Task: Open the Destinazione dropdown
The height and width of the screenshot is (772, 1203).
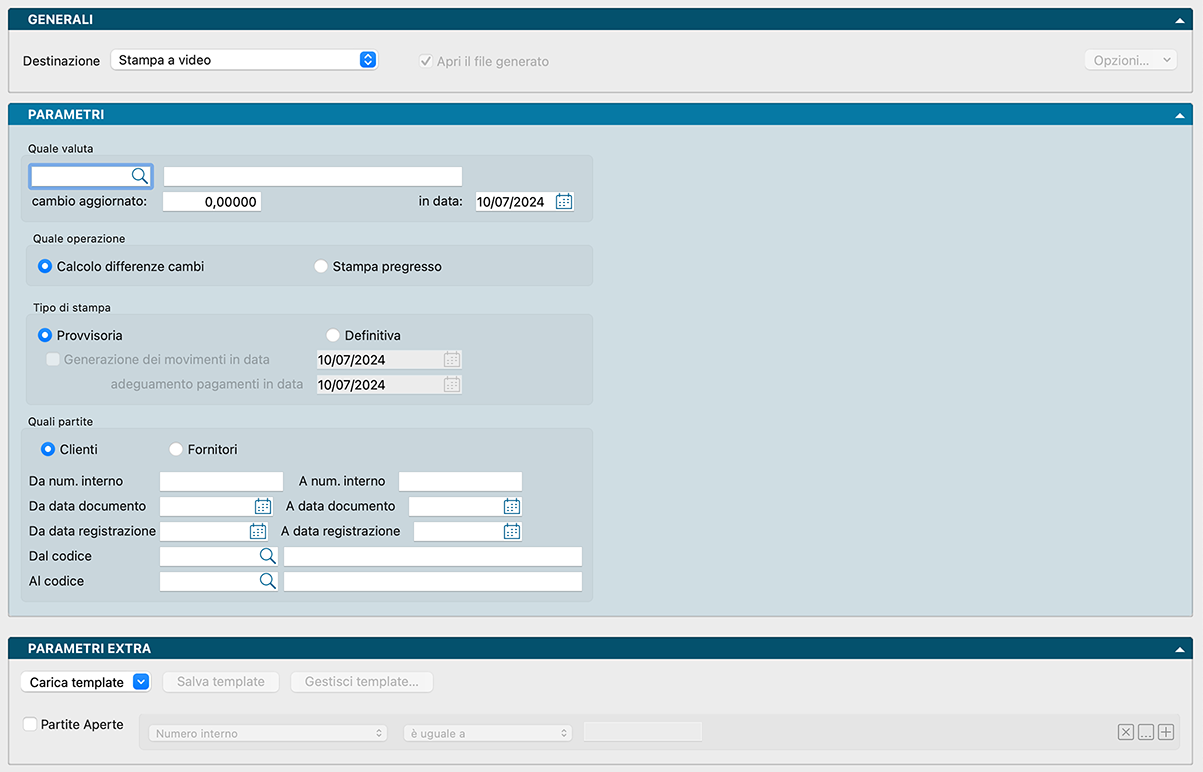Action: tap(367, 60)
